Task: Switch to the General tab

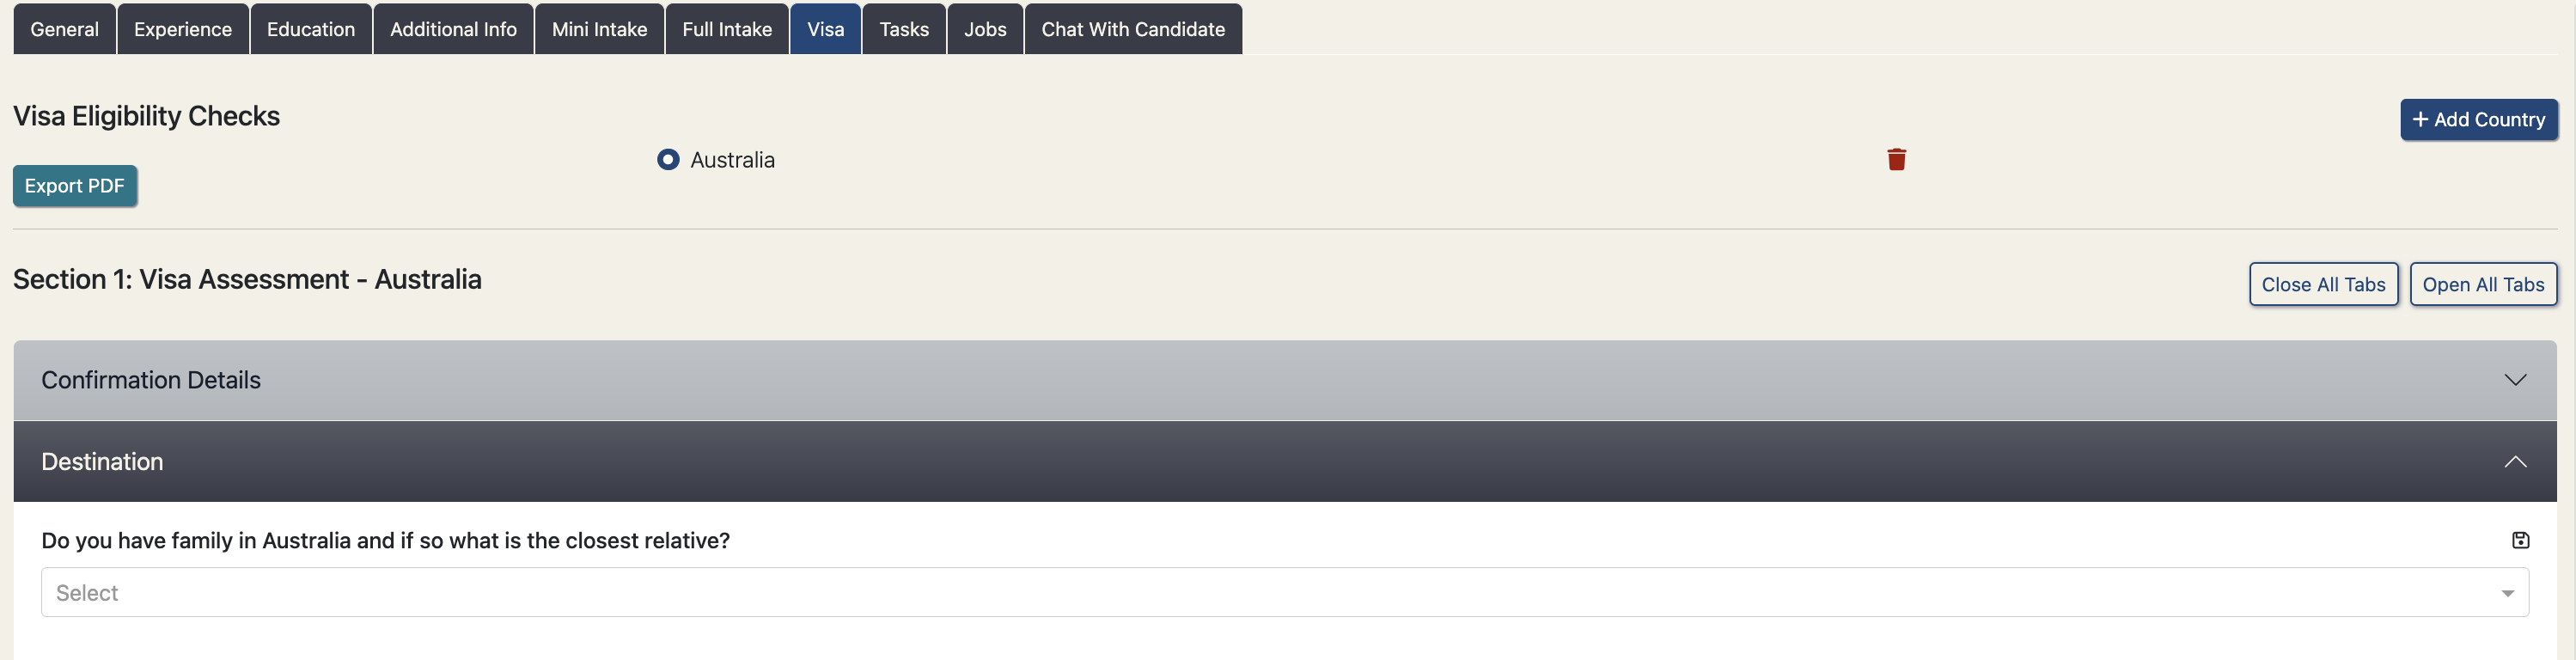Action: tap(64, 29)
